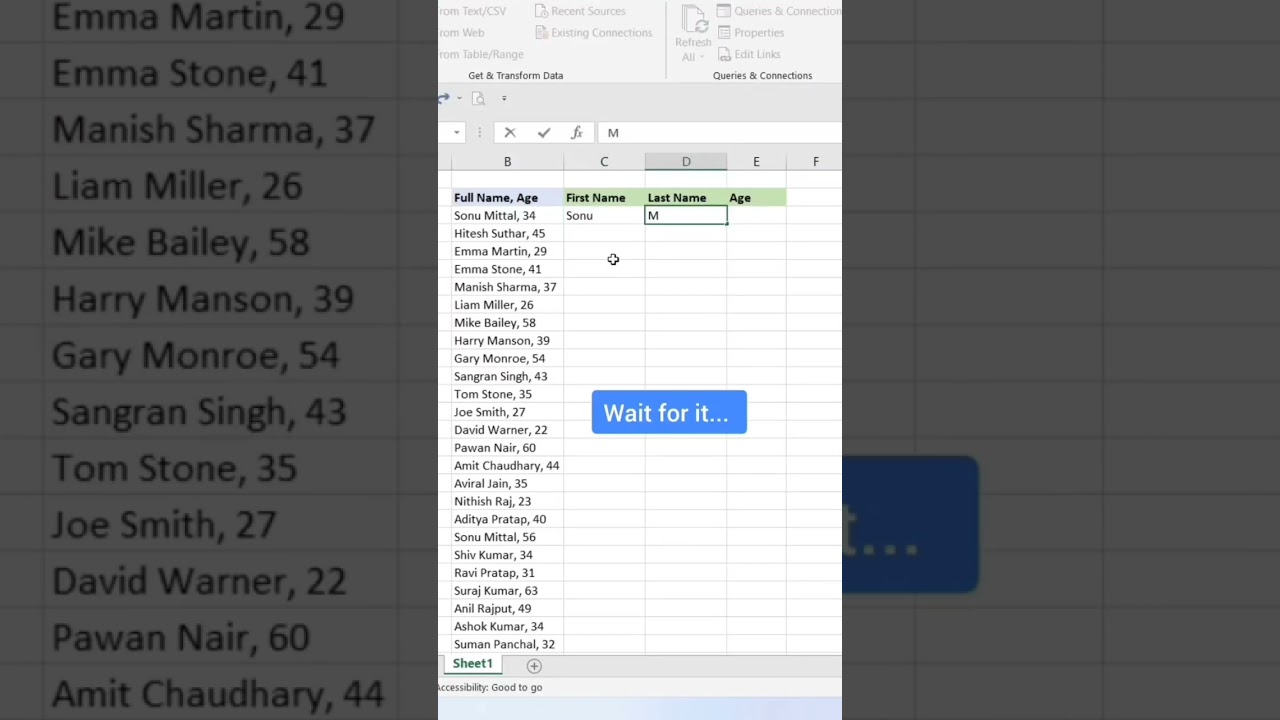Select the cell Mike Bailey, 58
1280x720 pixels.
click(507, 323)
